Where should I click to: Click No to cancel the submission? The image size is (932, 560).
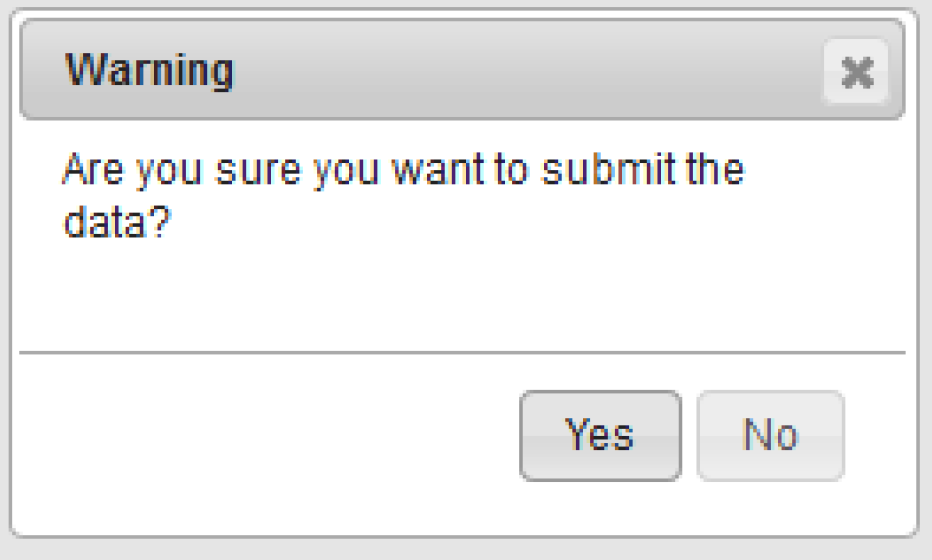coord(770,435)
